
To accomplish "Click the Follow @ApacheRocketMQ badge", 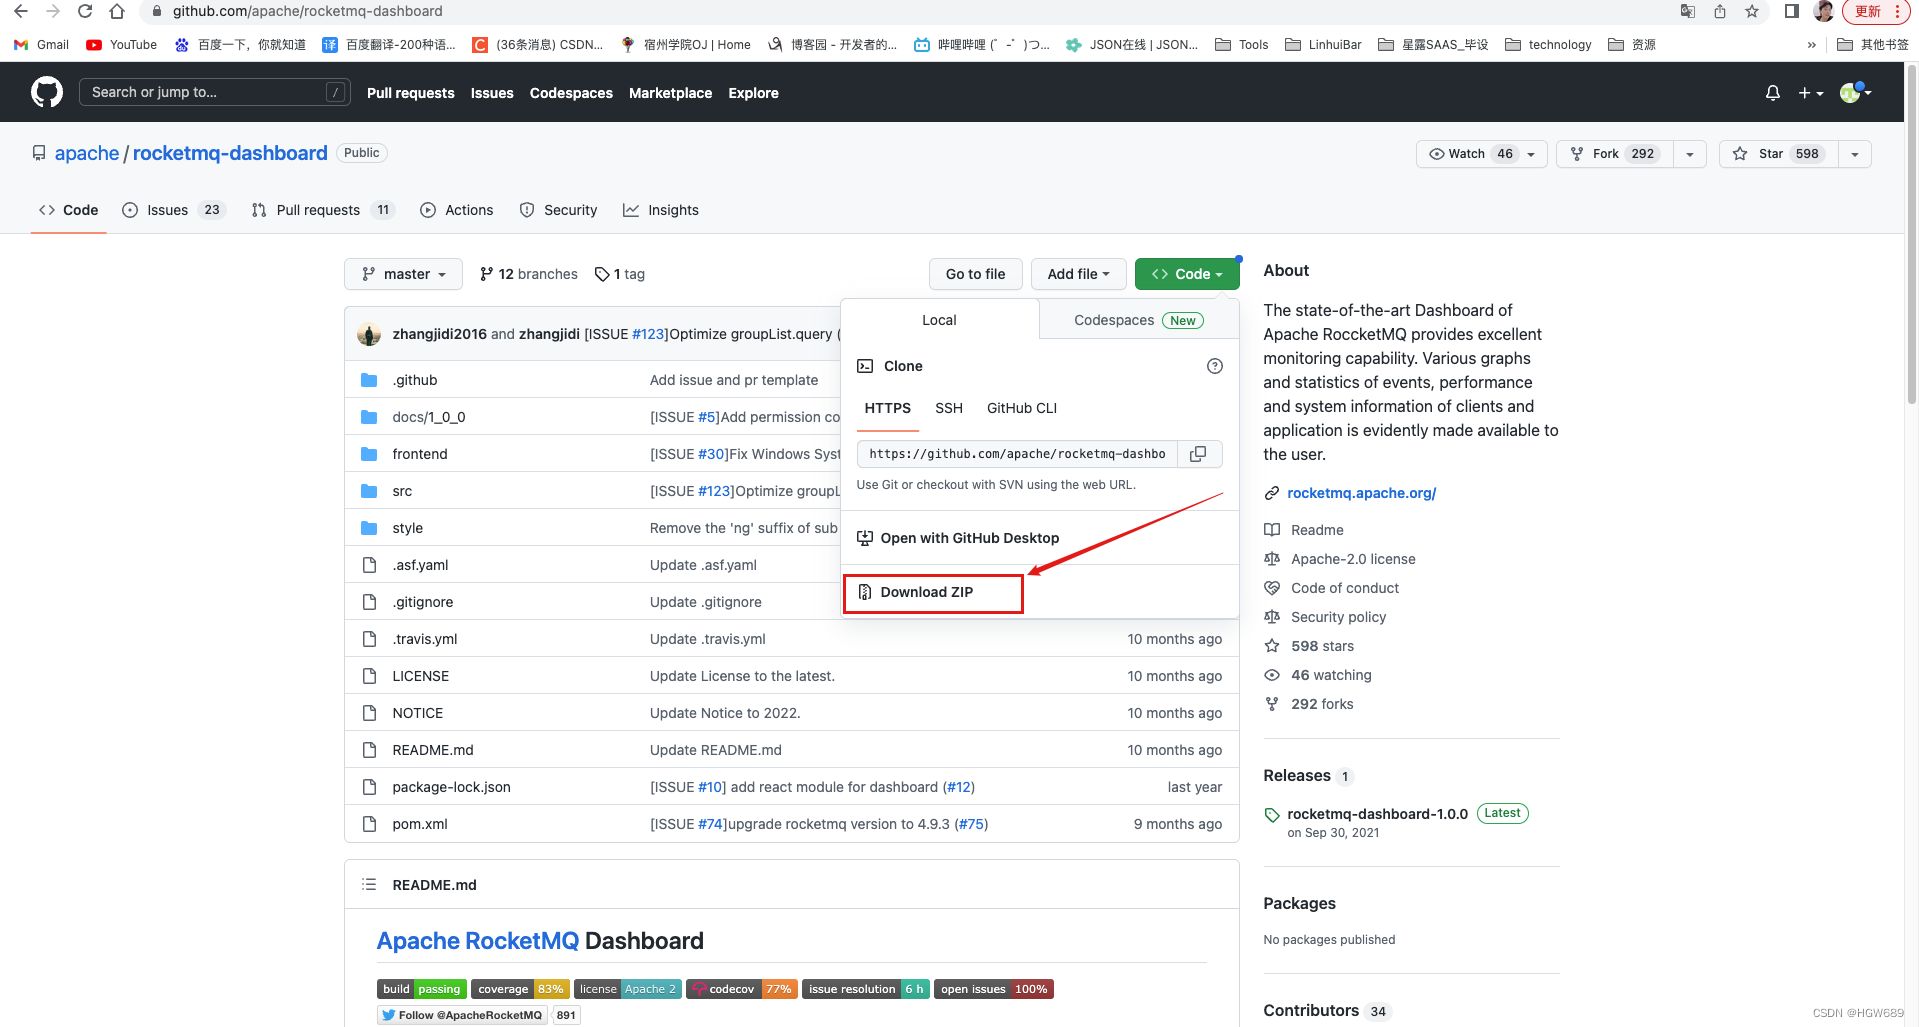I will click(x=462, y=1015).
